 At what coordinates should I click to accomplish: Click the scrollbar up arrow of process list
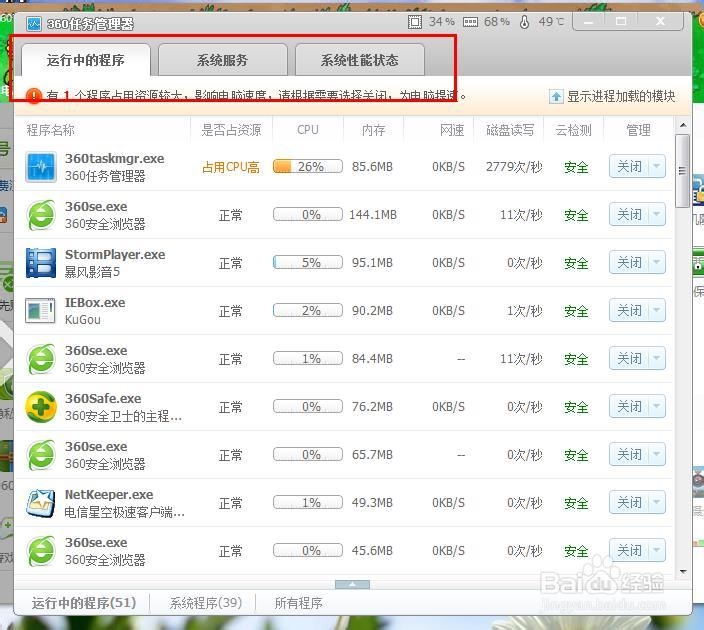683,125
